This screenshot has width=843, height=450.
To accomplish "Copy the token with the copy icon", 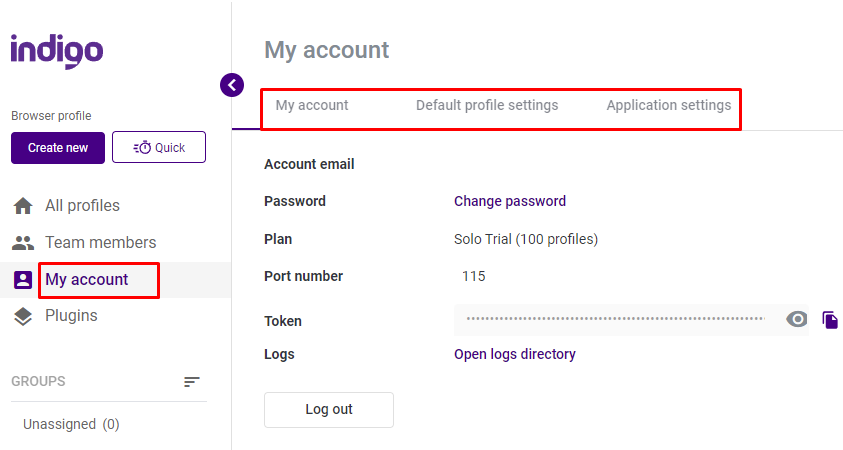I will [830, 319].
